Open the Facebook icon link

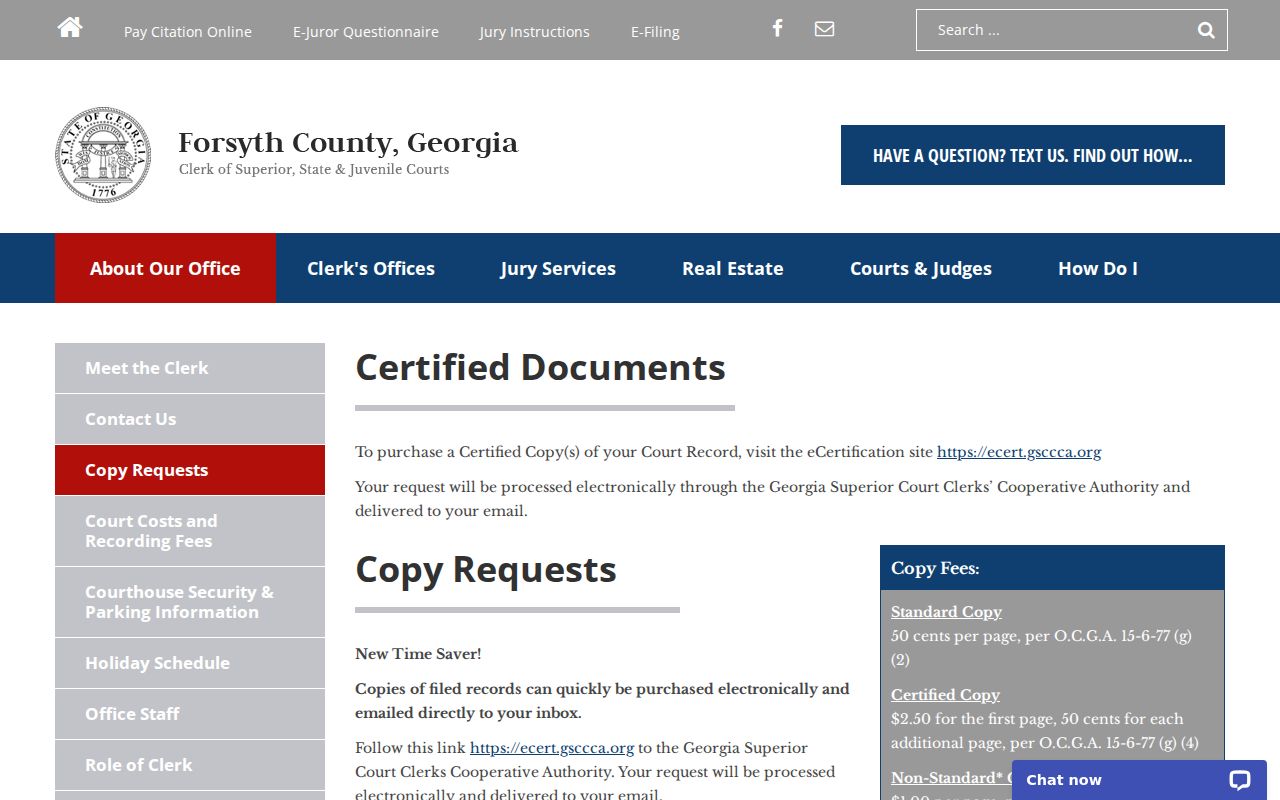coord(777,28)
